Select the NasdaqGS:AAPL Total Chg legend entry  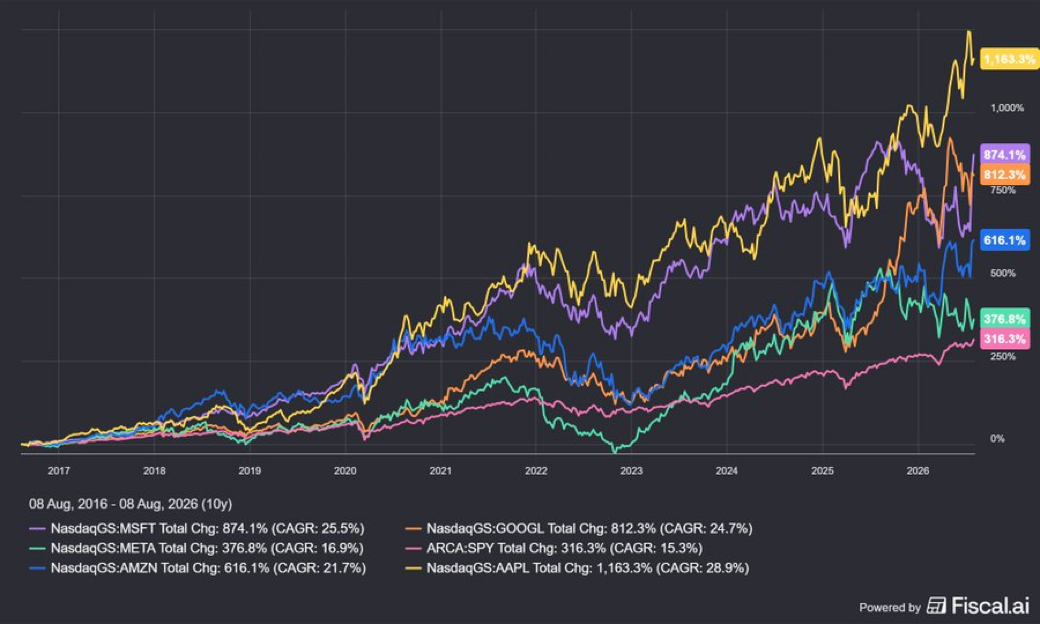point(577,568)
